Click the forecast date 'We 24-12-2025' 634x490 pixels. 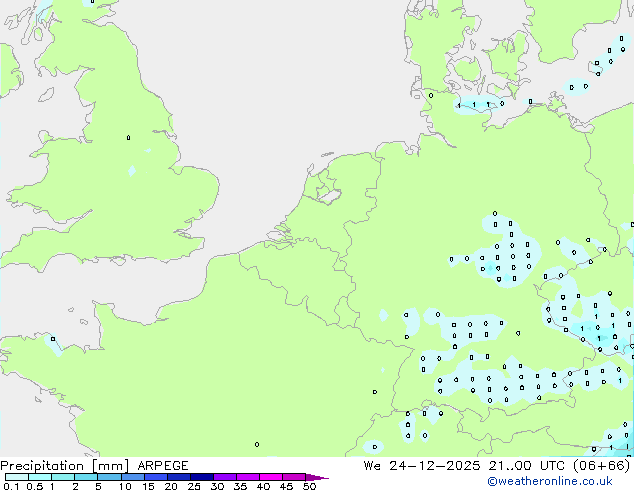click(422, 466)
